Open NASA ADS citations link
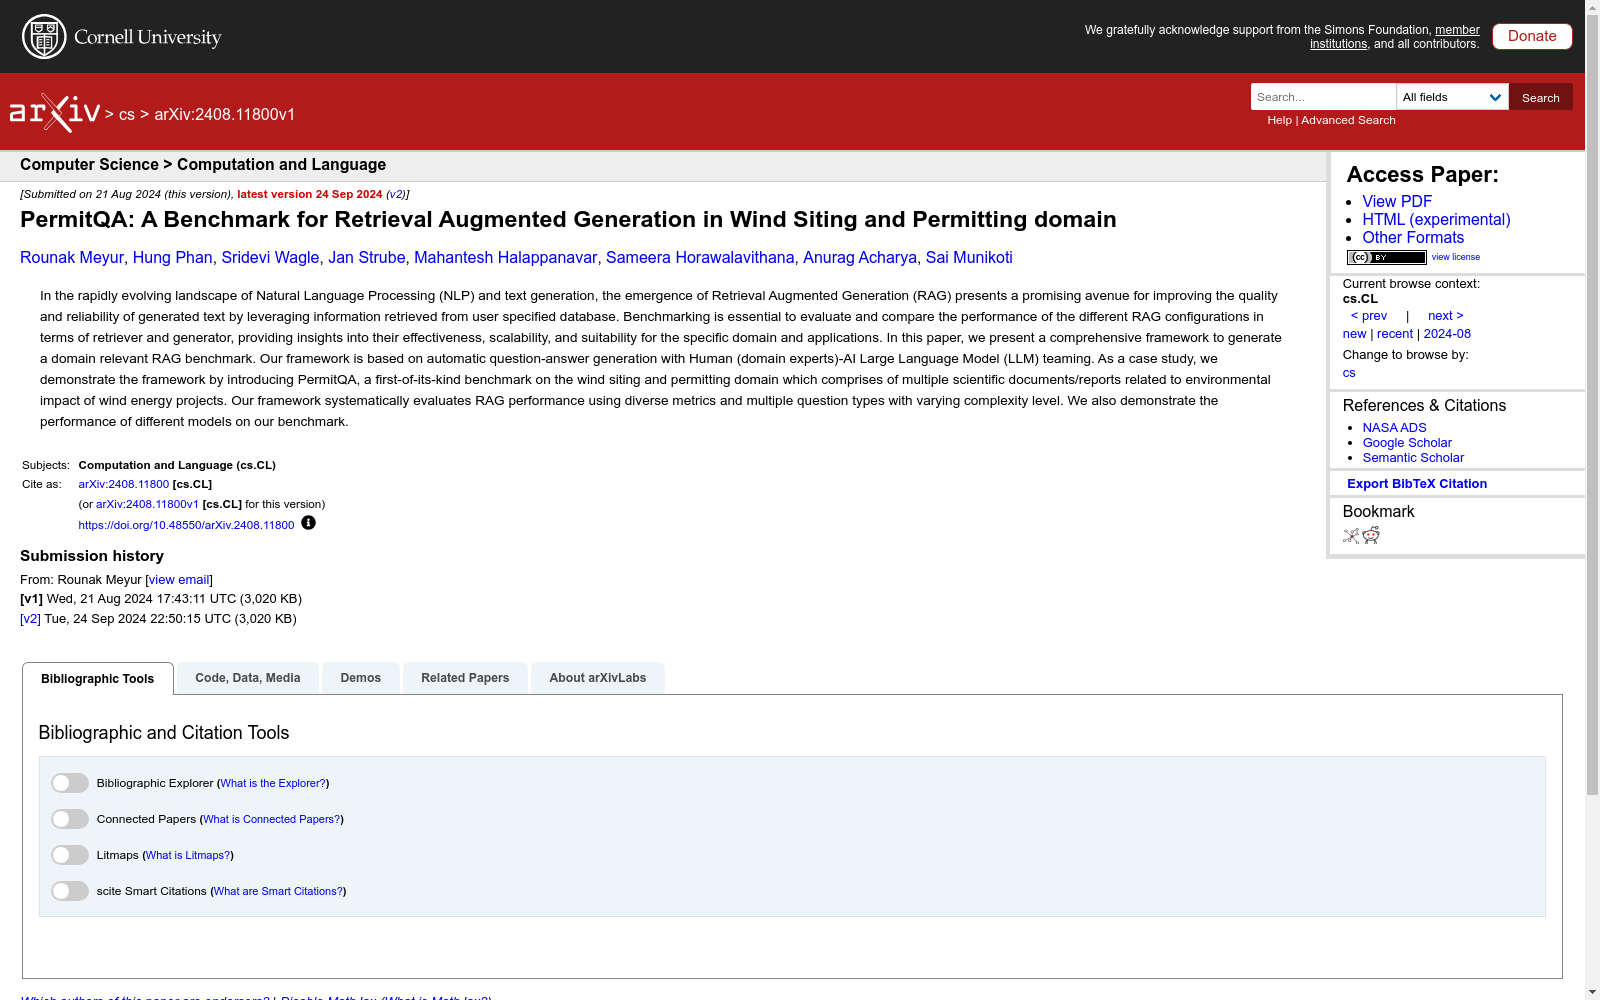Screen dimensions: 1600x1000 [x=1394, y=428]
